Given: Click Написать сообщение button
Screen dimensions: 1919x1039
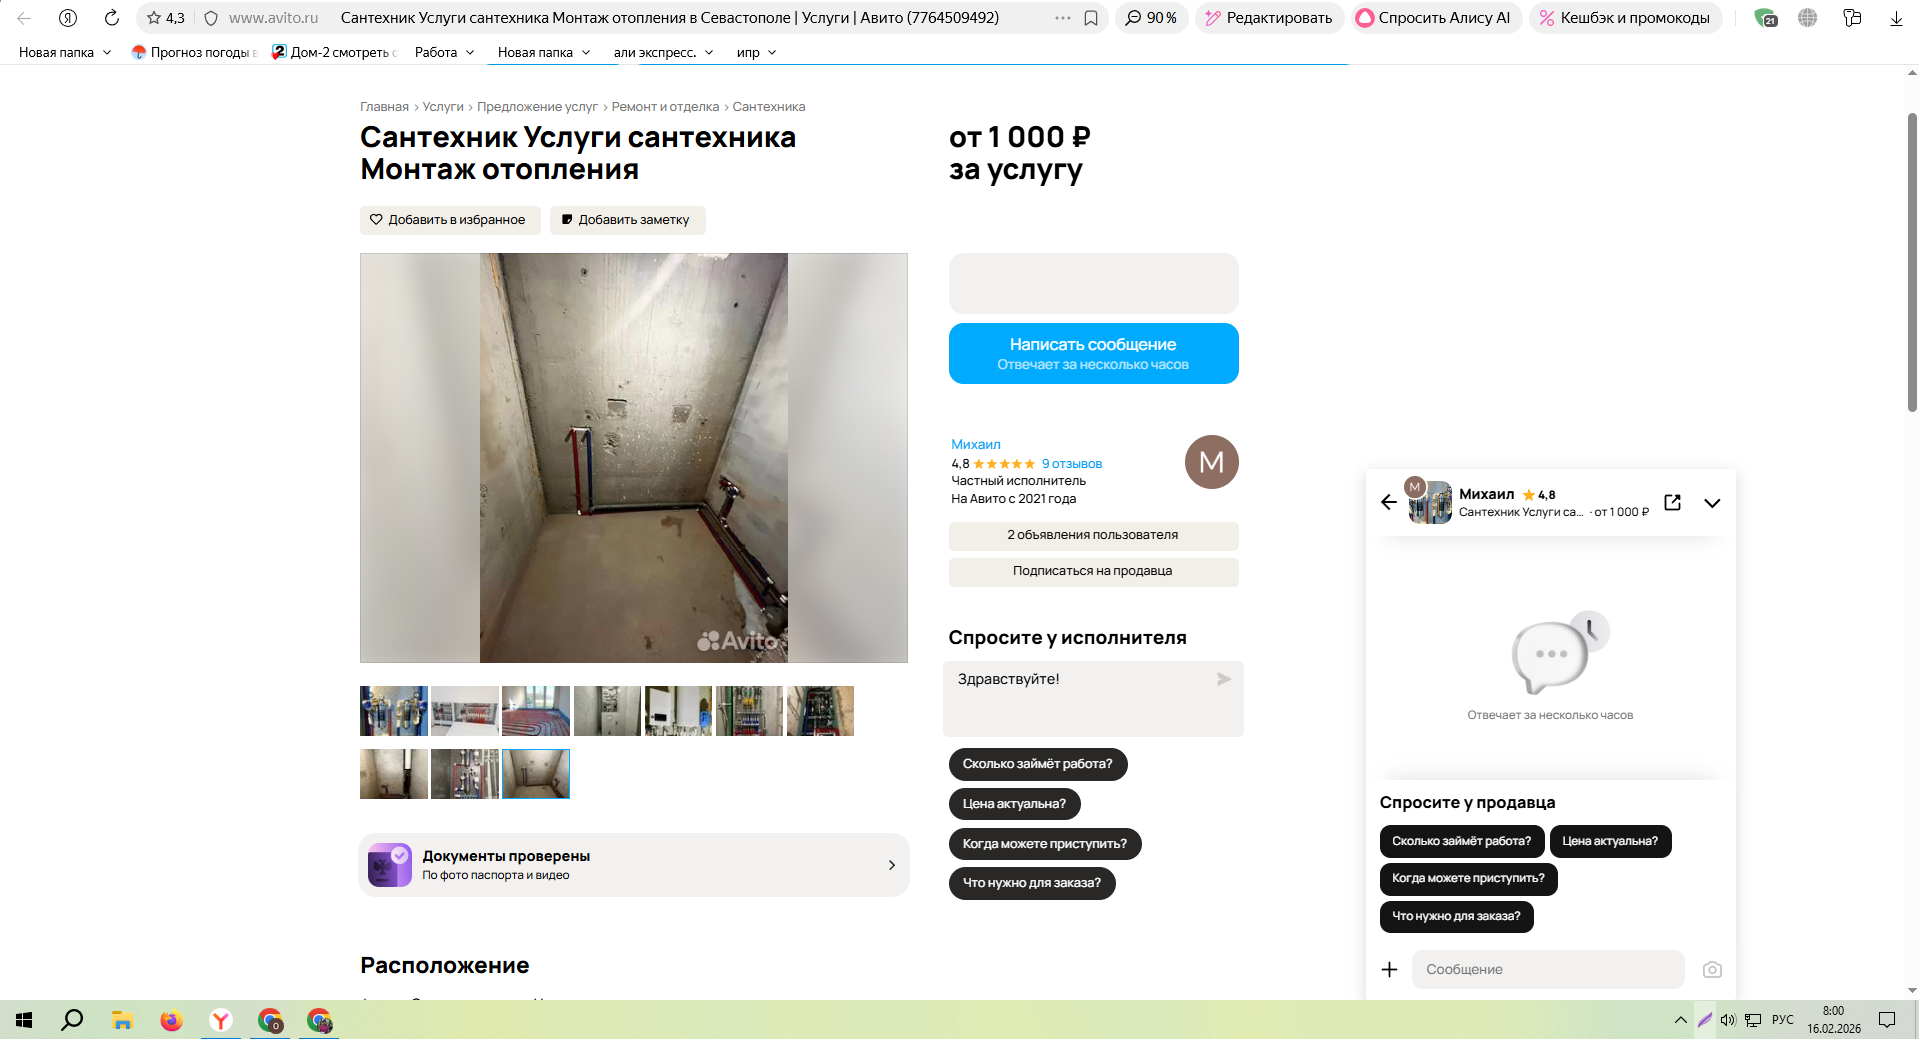Looking at the screenshot, I should 1093,353.
